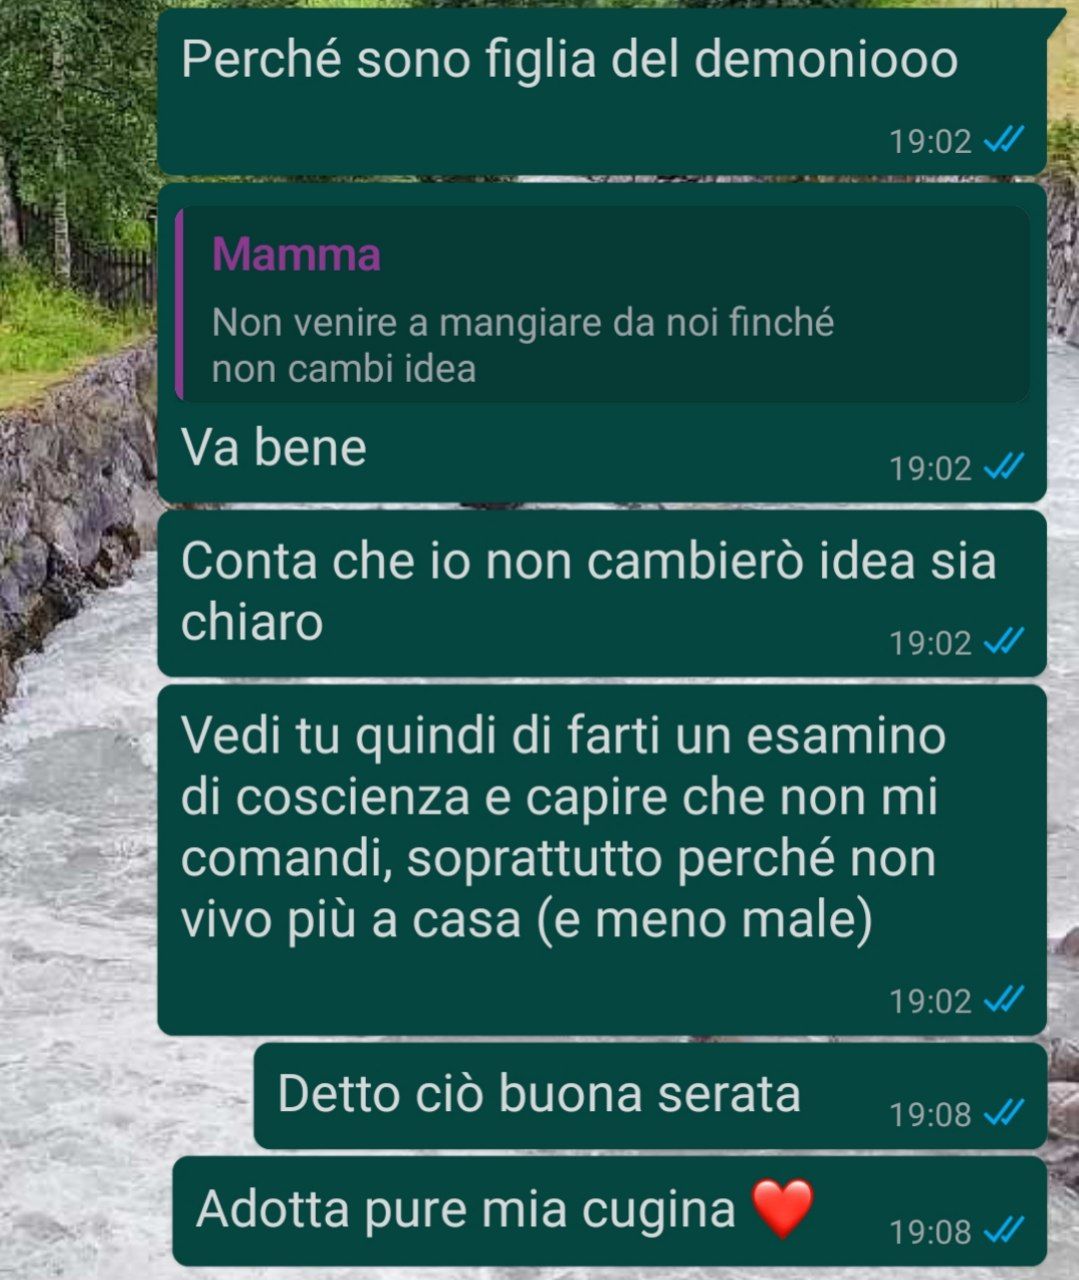Tap the 'Perché sono figlia del demoniooo' message
This screenshot has height=1280, width=1079.
(x=602, y=92)
